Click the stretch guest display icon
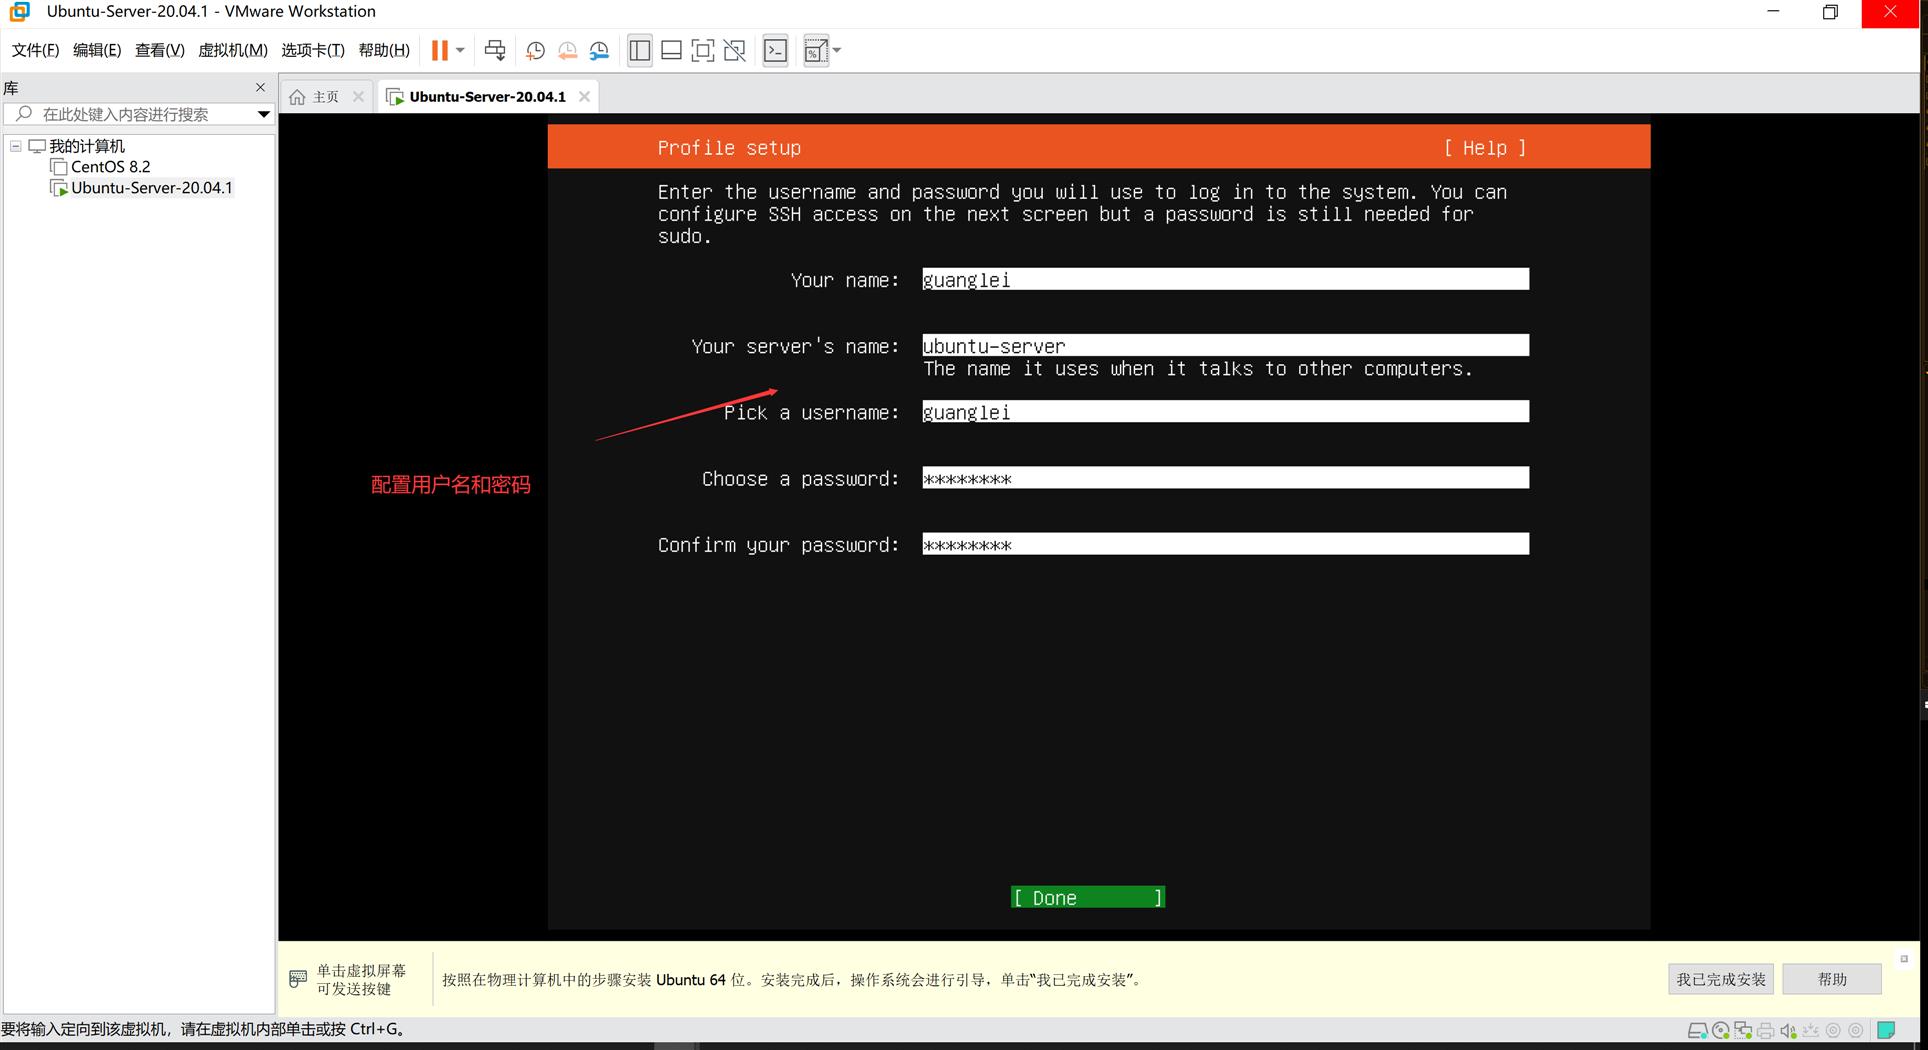 [x=816, y=50]
